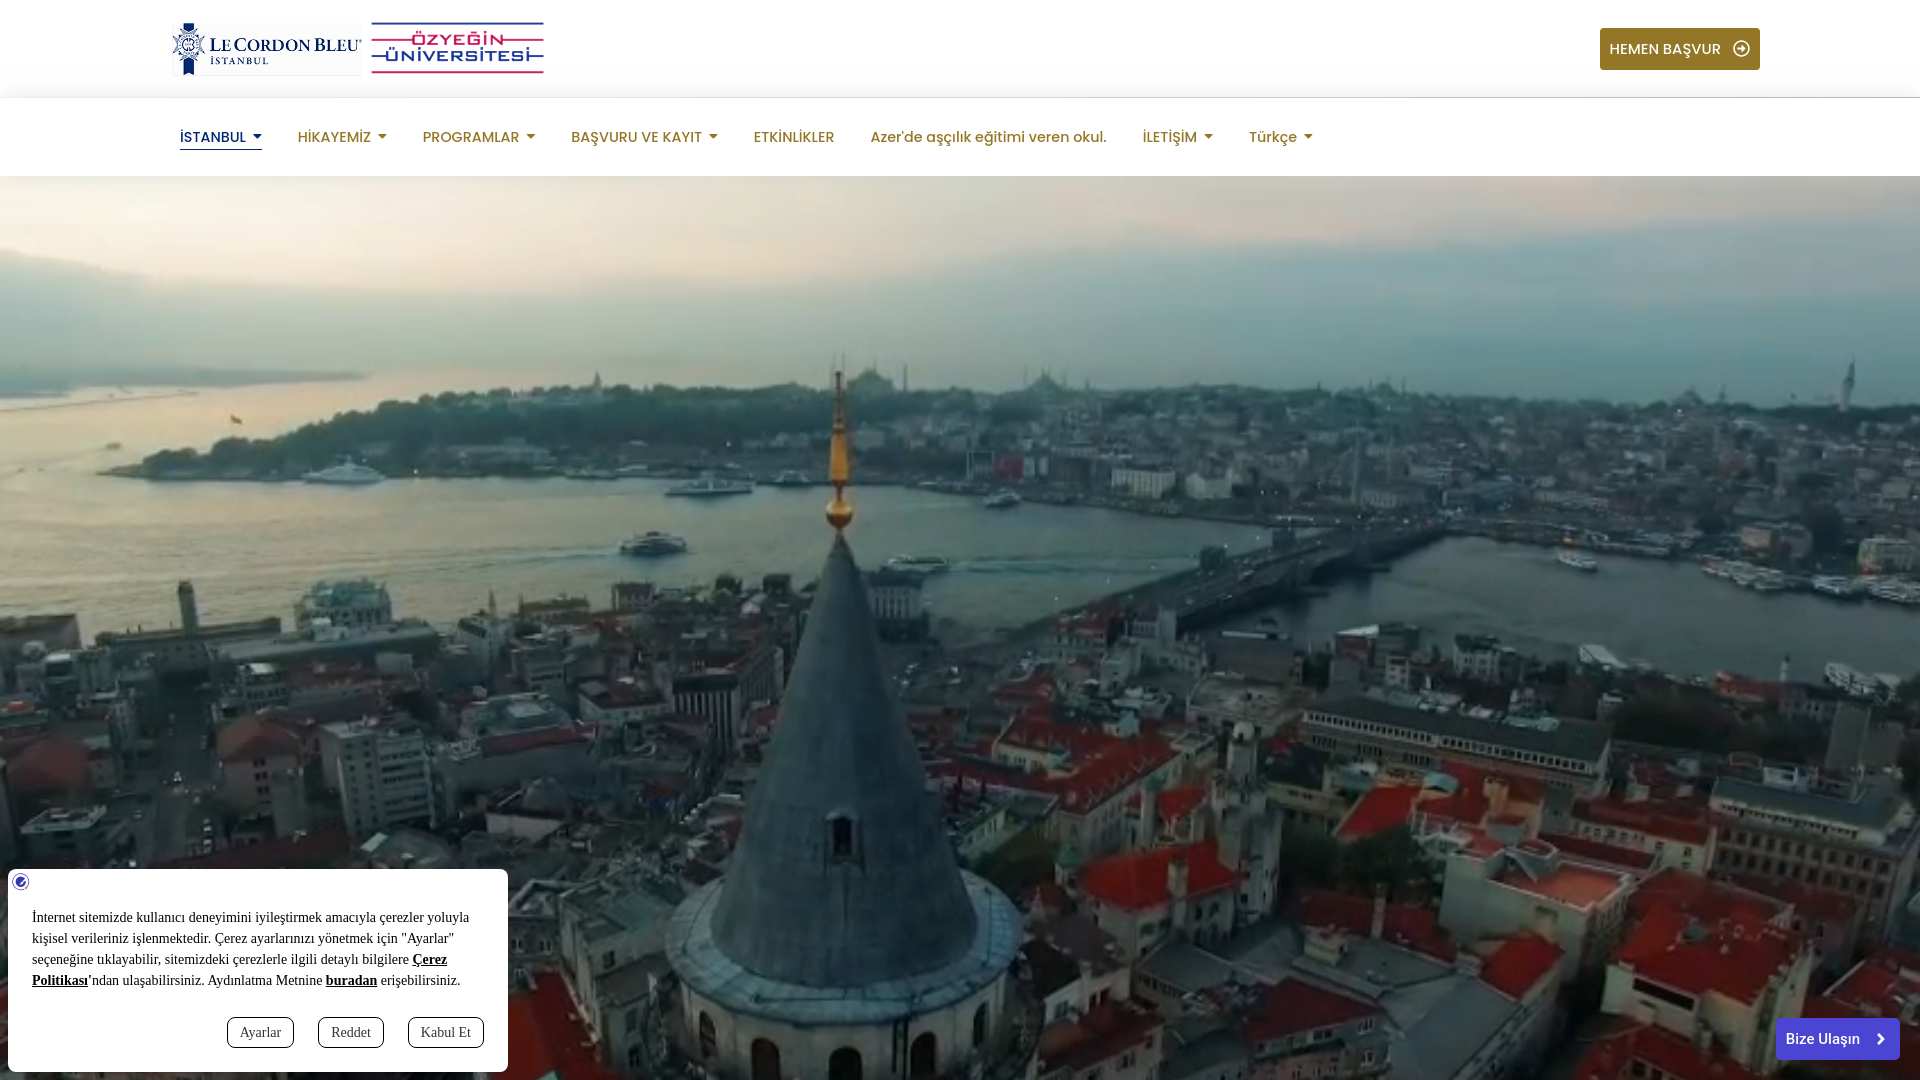Open the buradan Aydınlatma Metni link
The image size is (1920, 1080).
(351, 981)
